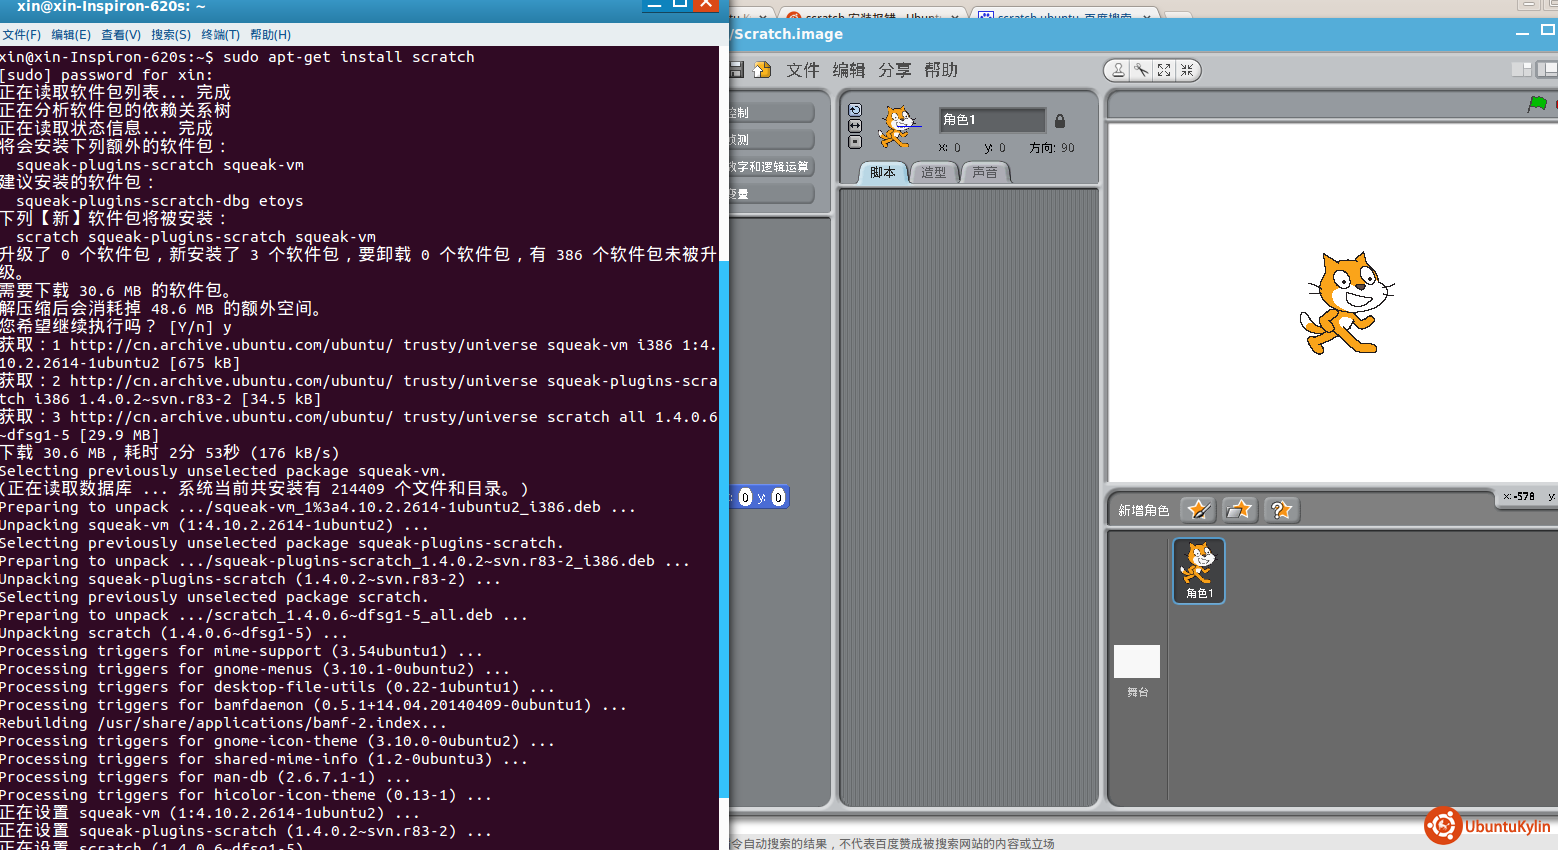
Task: Enable 'don't rotate' rotation style button
Action: [855, 142]
